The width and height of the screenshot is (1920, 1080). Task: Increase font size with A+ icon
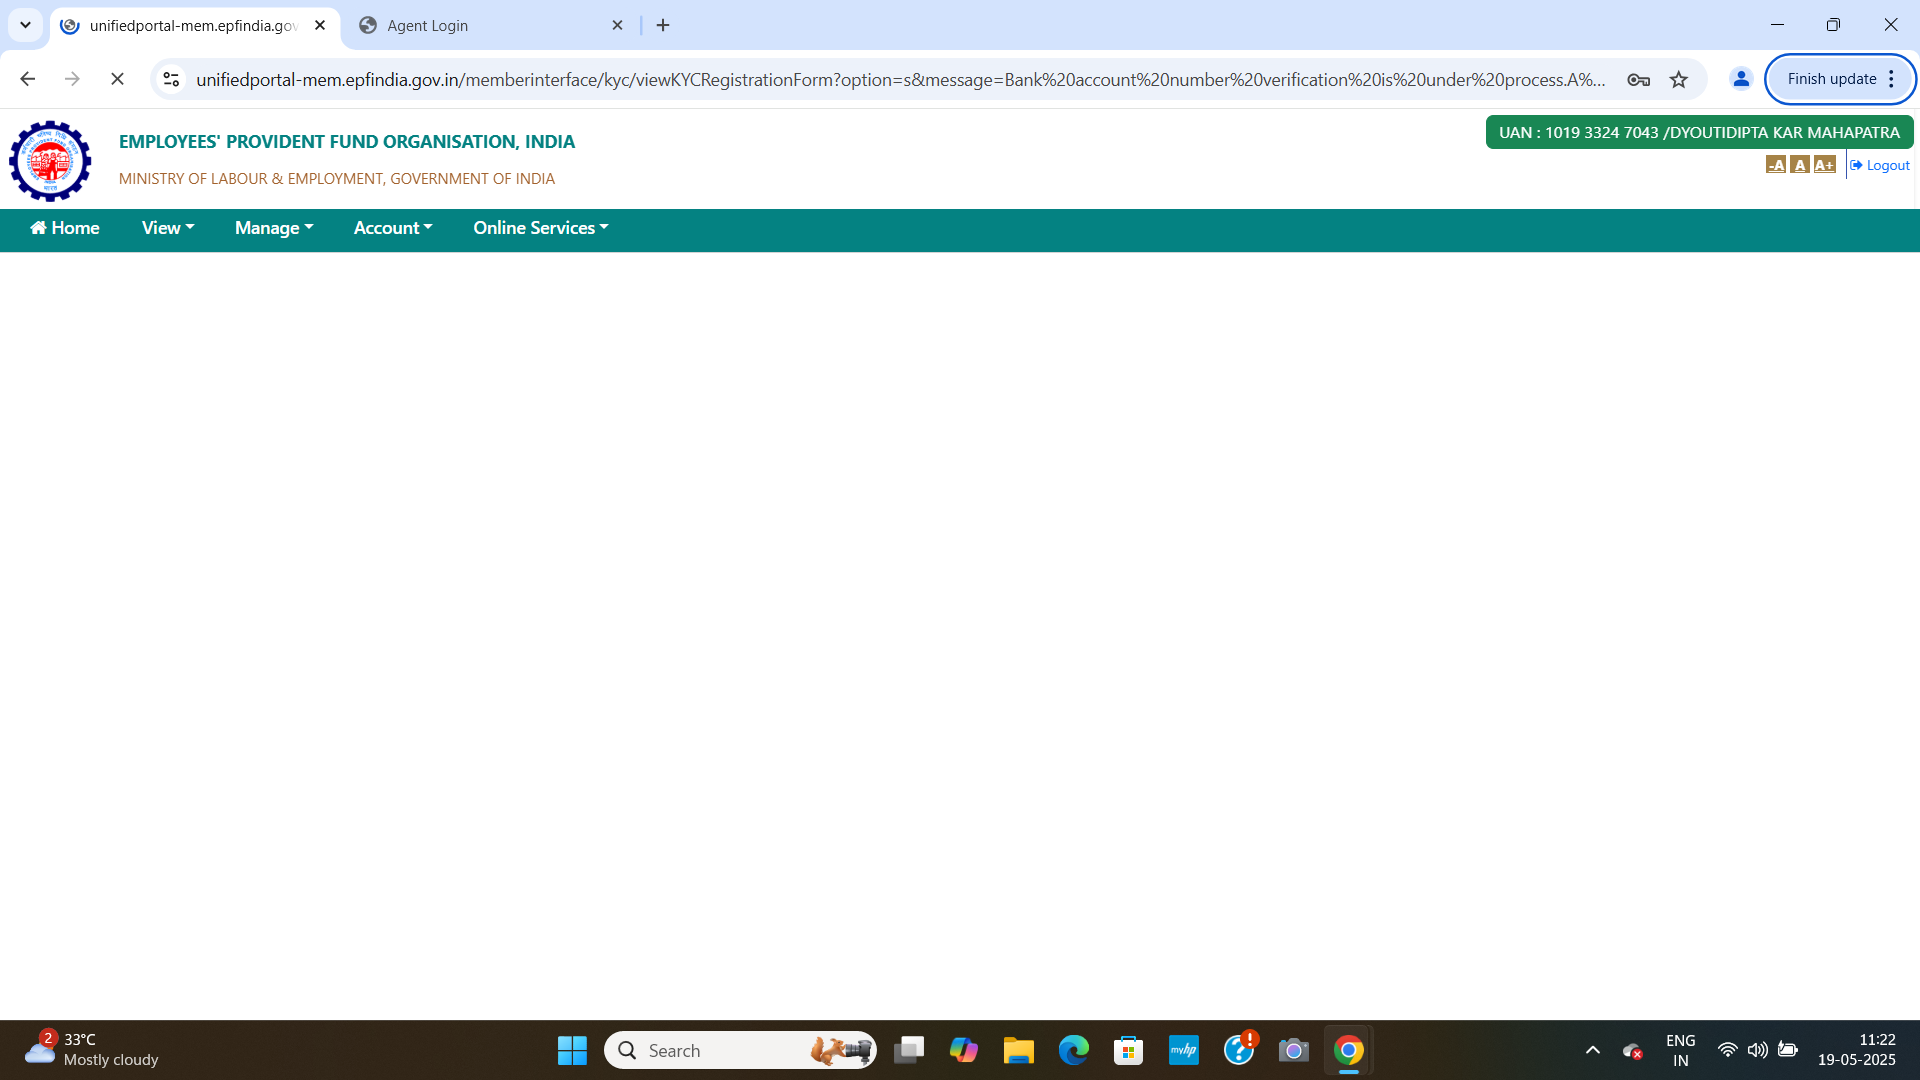pyautogui.click(x=1824, y=165)
